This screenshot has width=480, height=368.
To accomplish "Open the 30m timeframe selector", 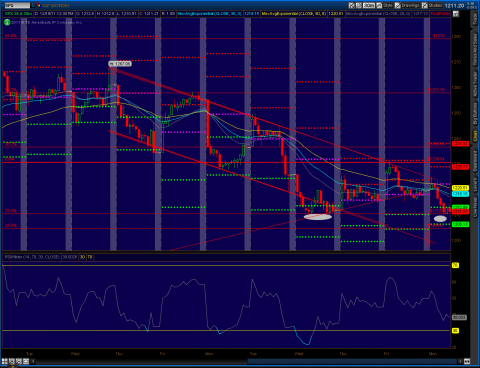I will (x=369, y=5).
